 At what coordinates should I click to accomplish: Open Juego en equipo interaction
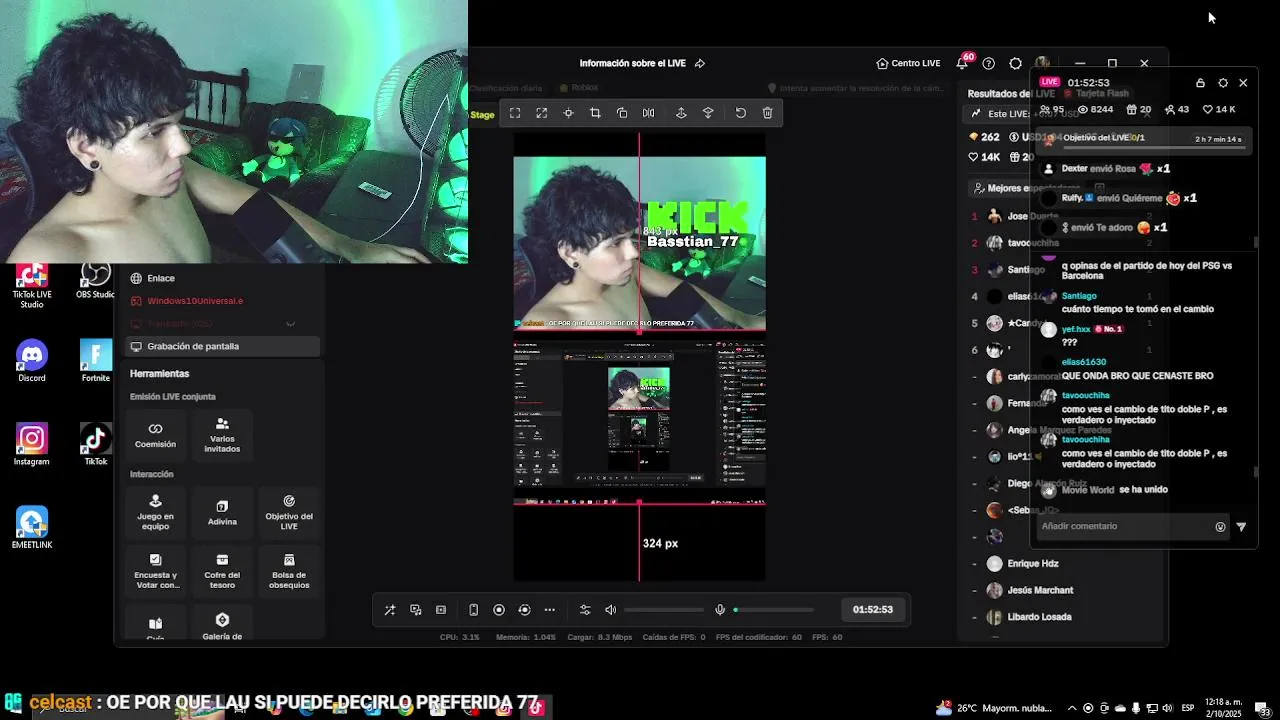155,512
